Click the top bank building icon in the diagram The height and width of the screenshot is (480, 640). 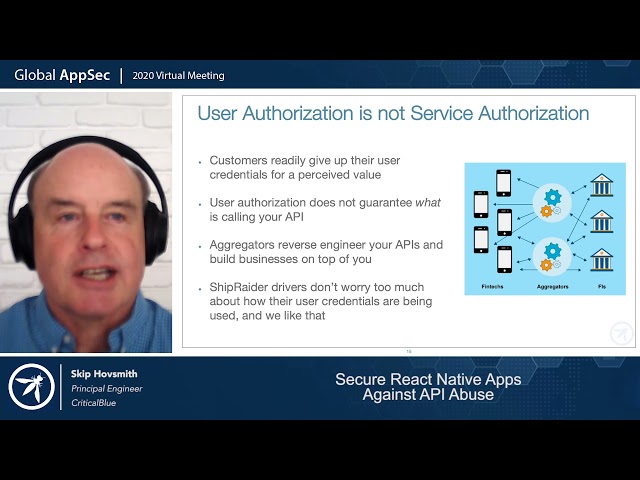point(602,185)
